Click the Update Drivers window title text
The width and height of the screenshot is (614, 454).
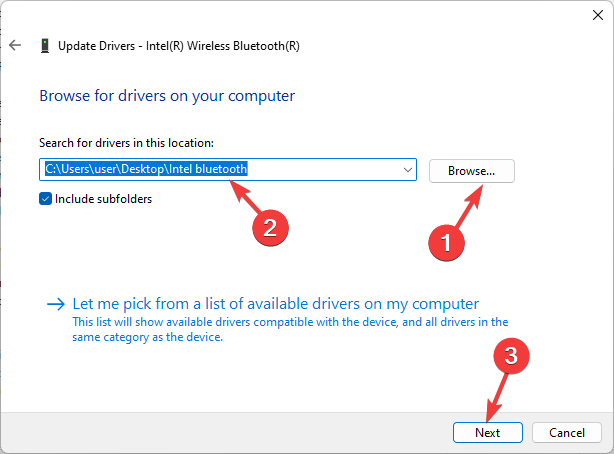(179, 46)
